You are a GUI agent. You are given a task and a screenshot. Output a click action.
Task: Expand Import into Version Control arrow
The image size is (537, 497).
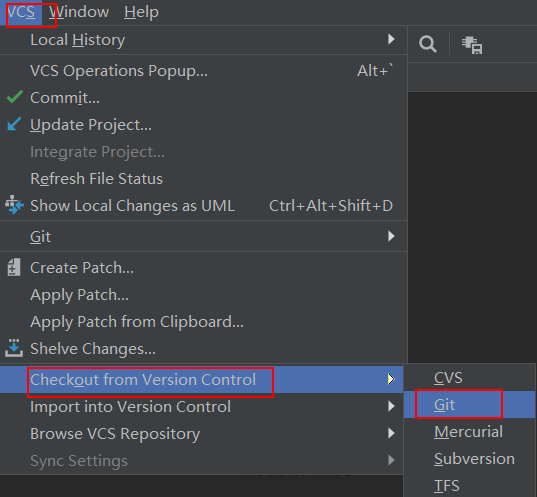click(391, 406)
